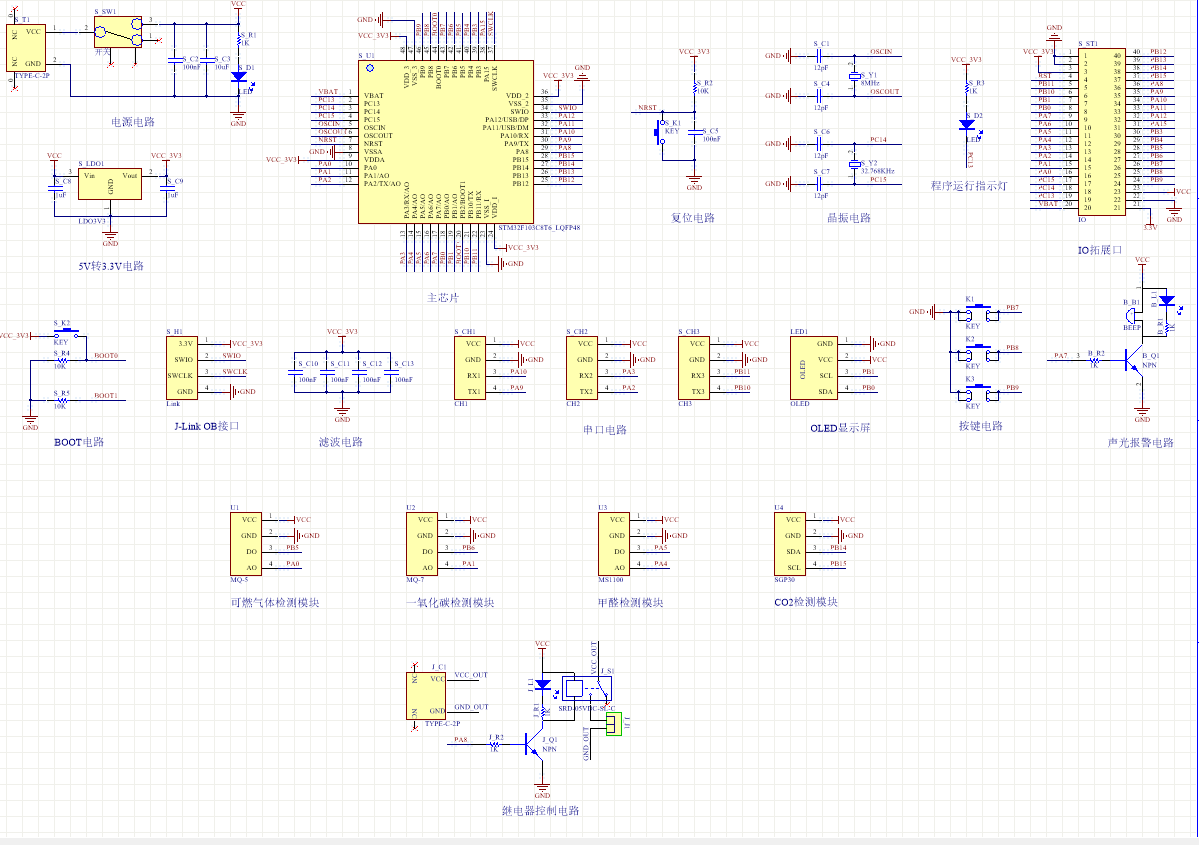This screenshot has width=1199, height=845.
Task: Click the 一氧化碳检测模块 label
Action: (x=450, y=603)
